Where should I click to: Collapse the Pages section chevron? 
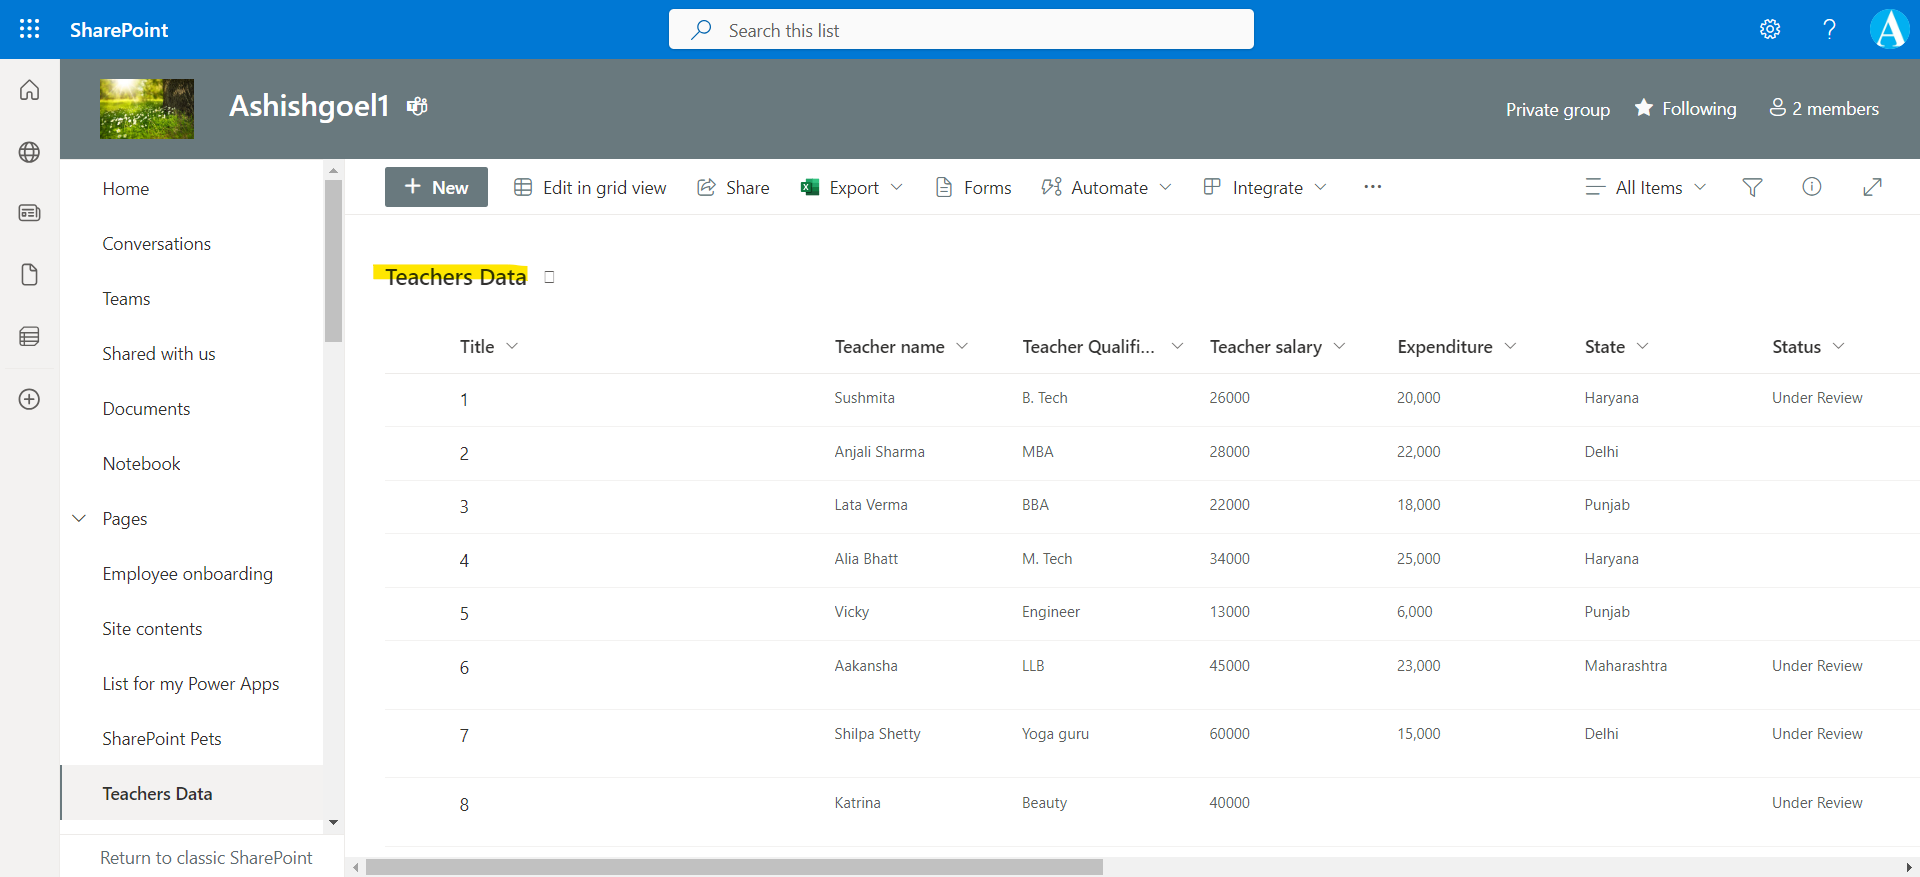pyautogui.click(x=79, y=518)
